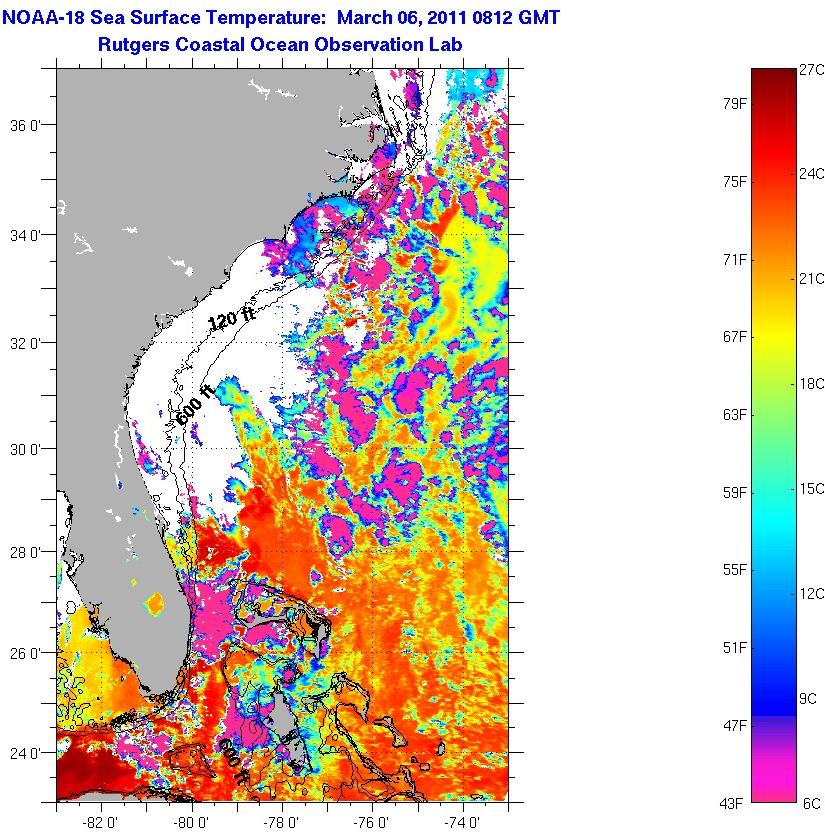Screen dimensions: 825x832
Task: Click the '59F' colorbar label
Action: 734,493
